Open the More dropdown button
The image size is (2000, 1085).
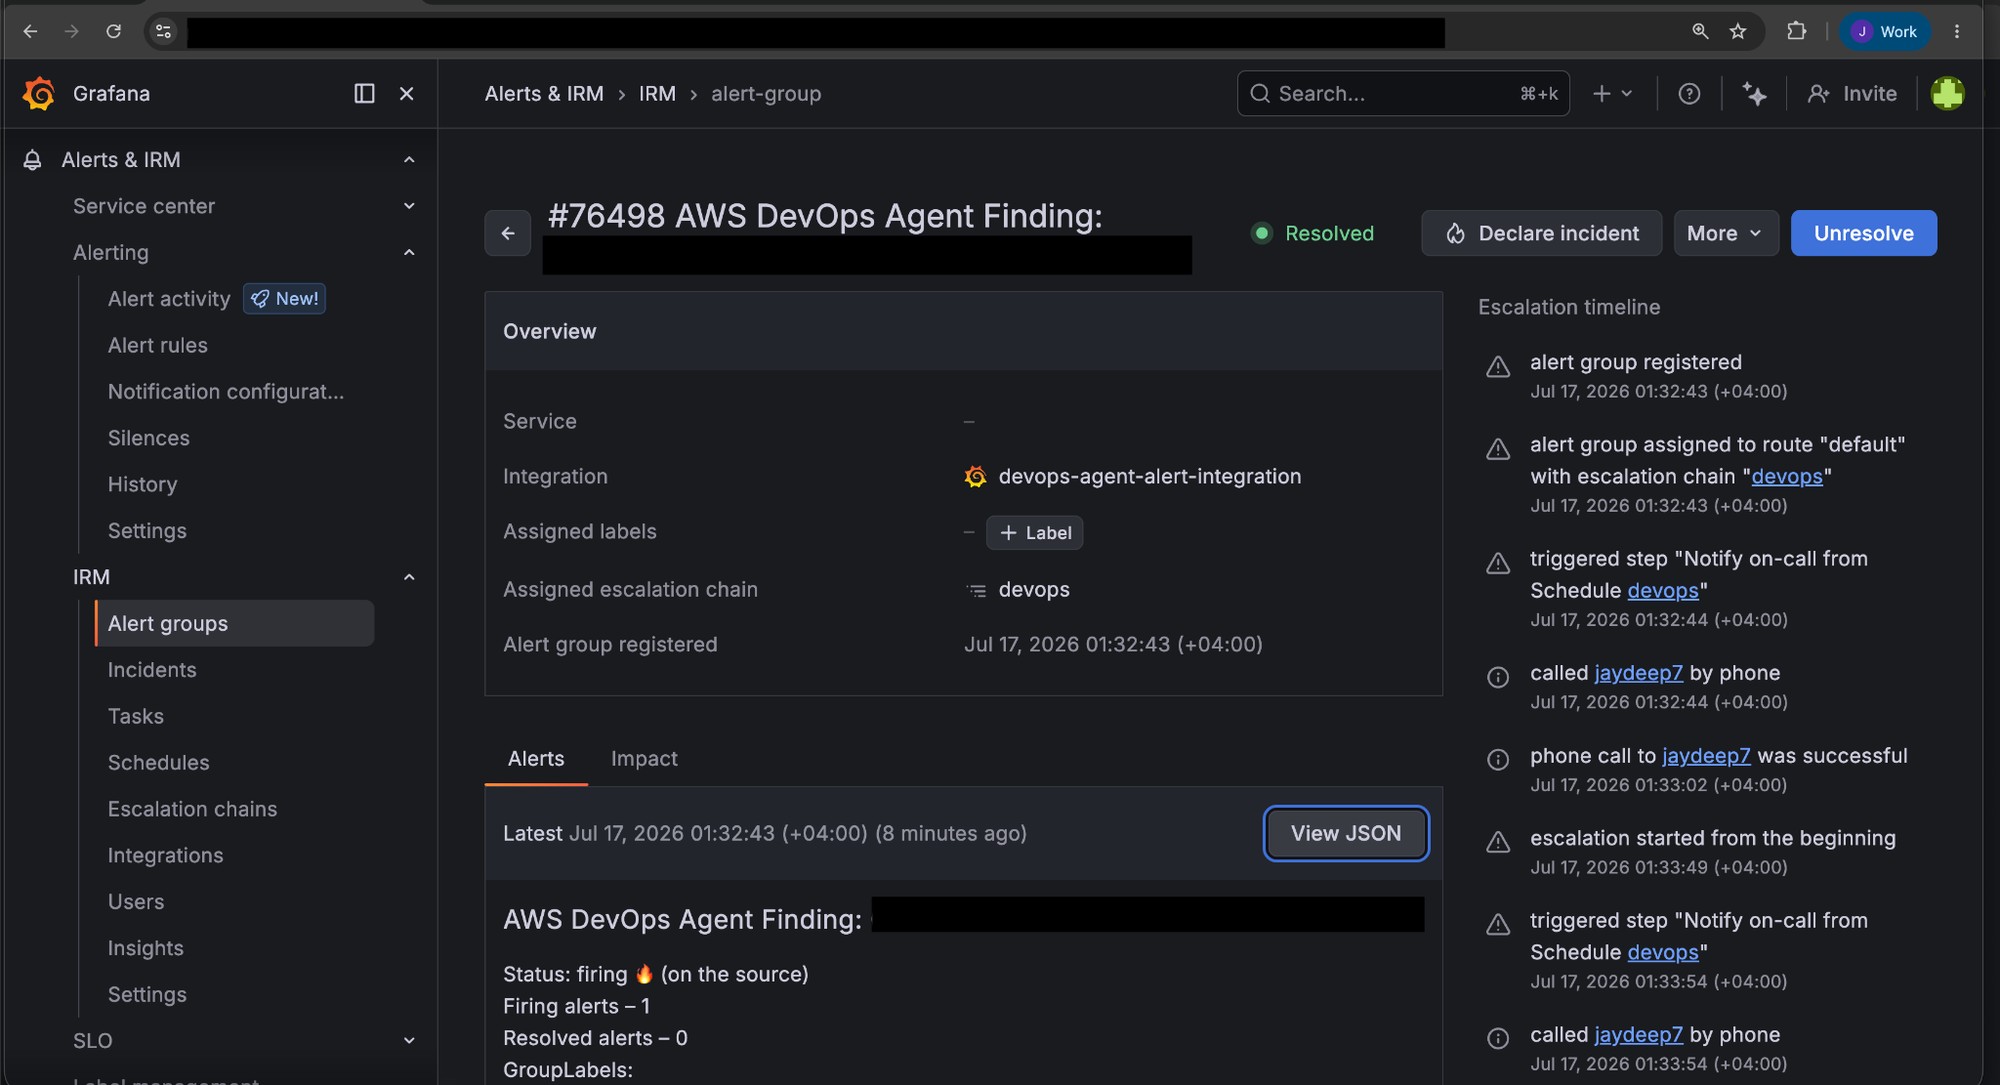(x=1726, y=233)
